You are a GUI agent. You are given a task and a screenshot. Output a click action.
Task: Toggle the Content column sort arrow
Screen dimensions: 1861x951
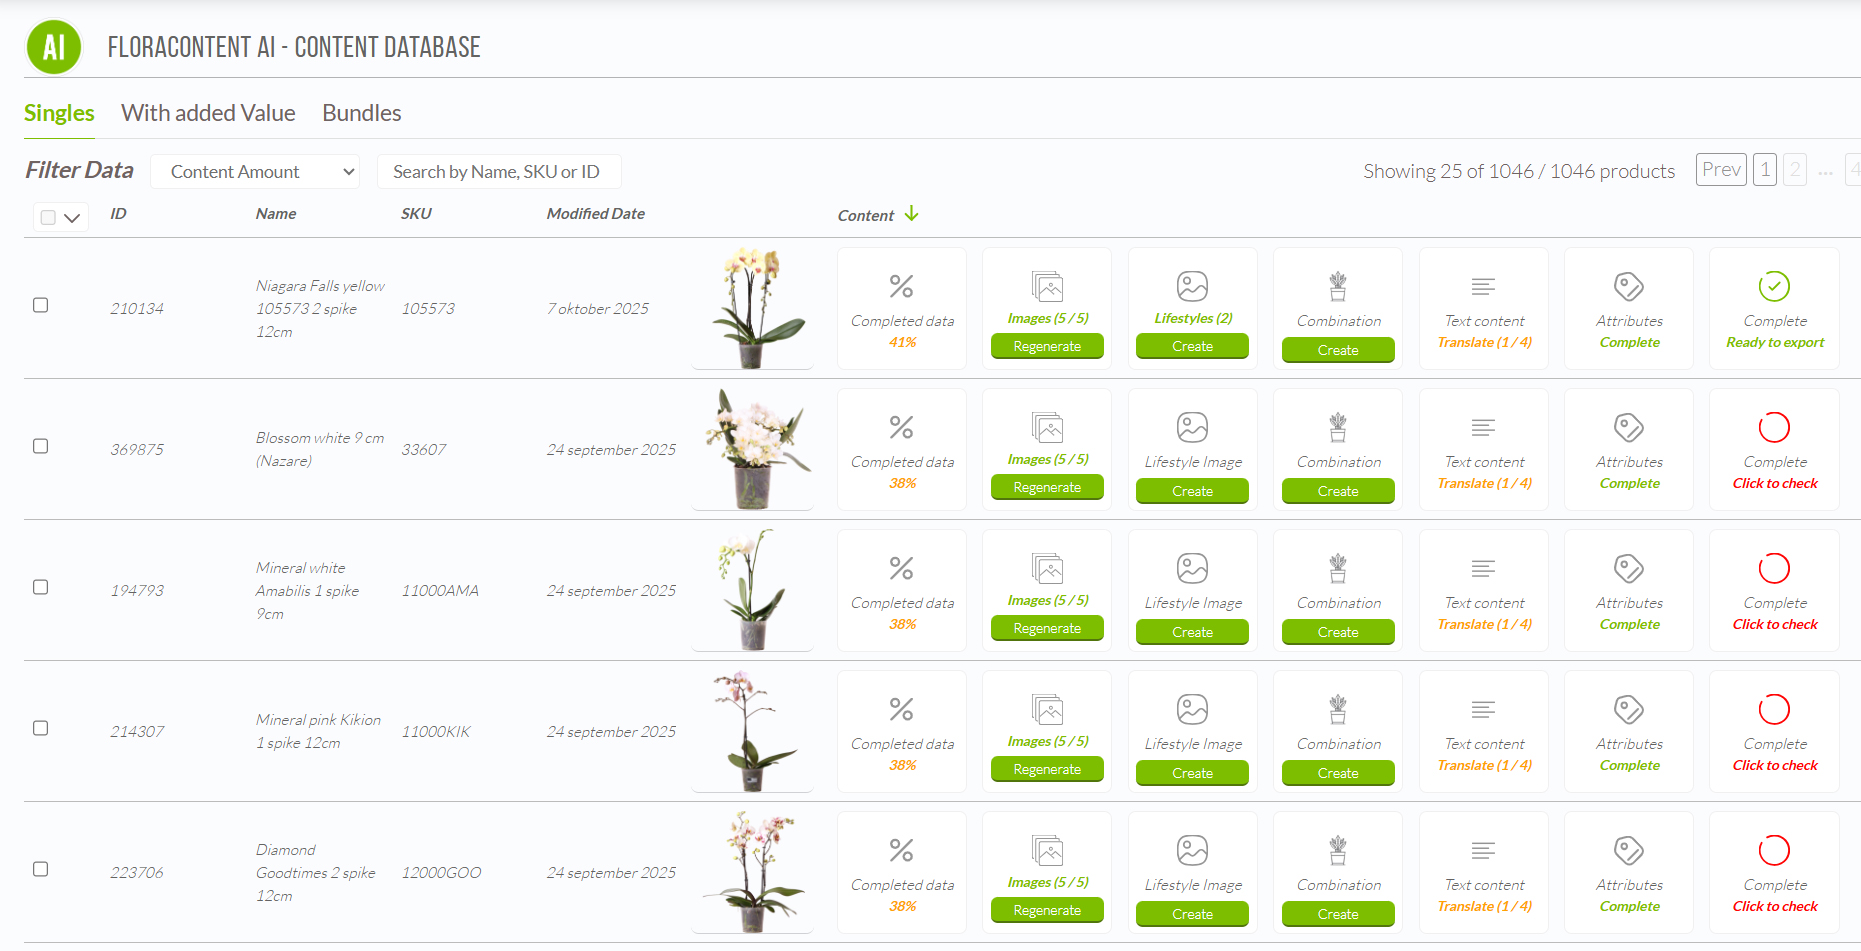point(911,214)
